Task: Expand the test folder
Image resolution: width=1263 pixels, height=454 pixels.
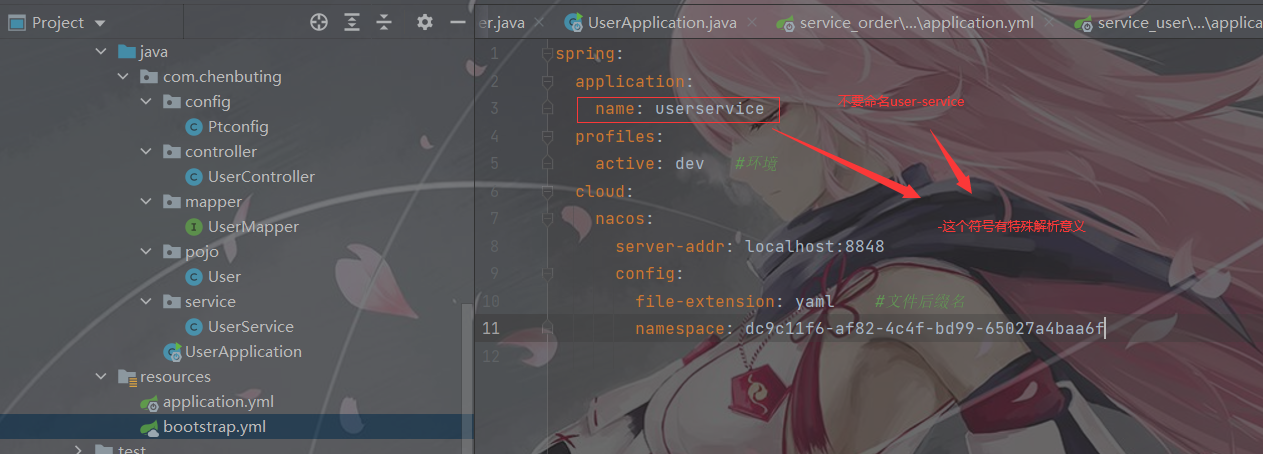Action: (78, 450)
